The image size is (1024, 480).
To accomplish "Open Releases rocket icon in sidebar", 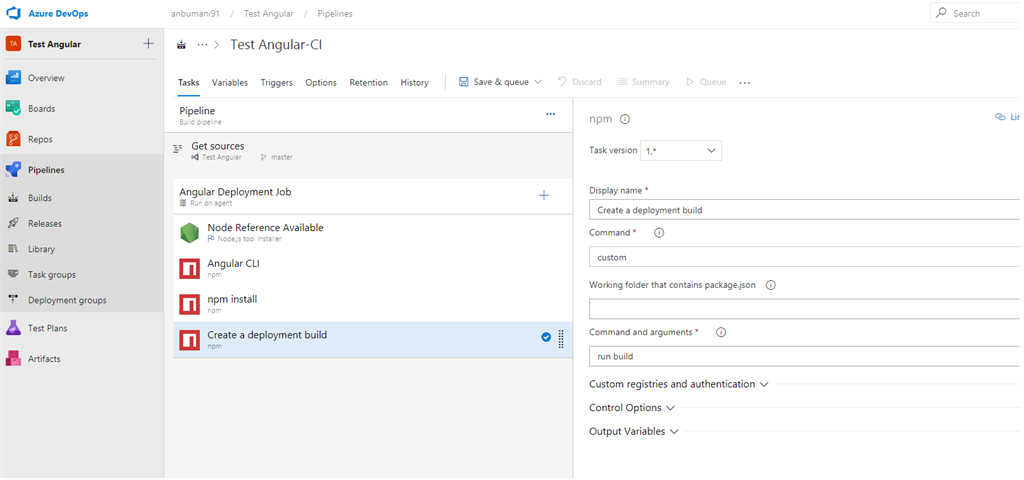I will [x=13, y=223].
